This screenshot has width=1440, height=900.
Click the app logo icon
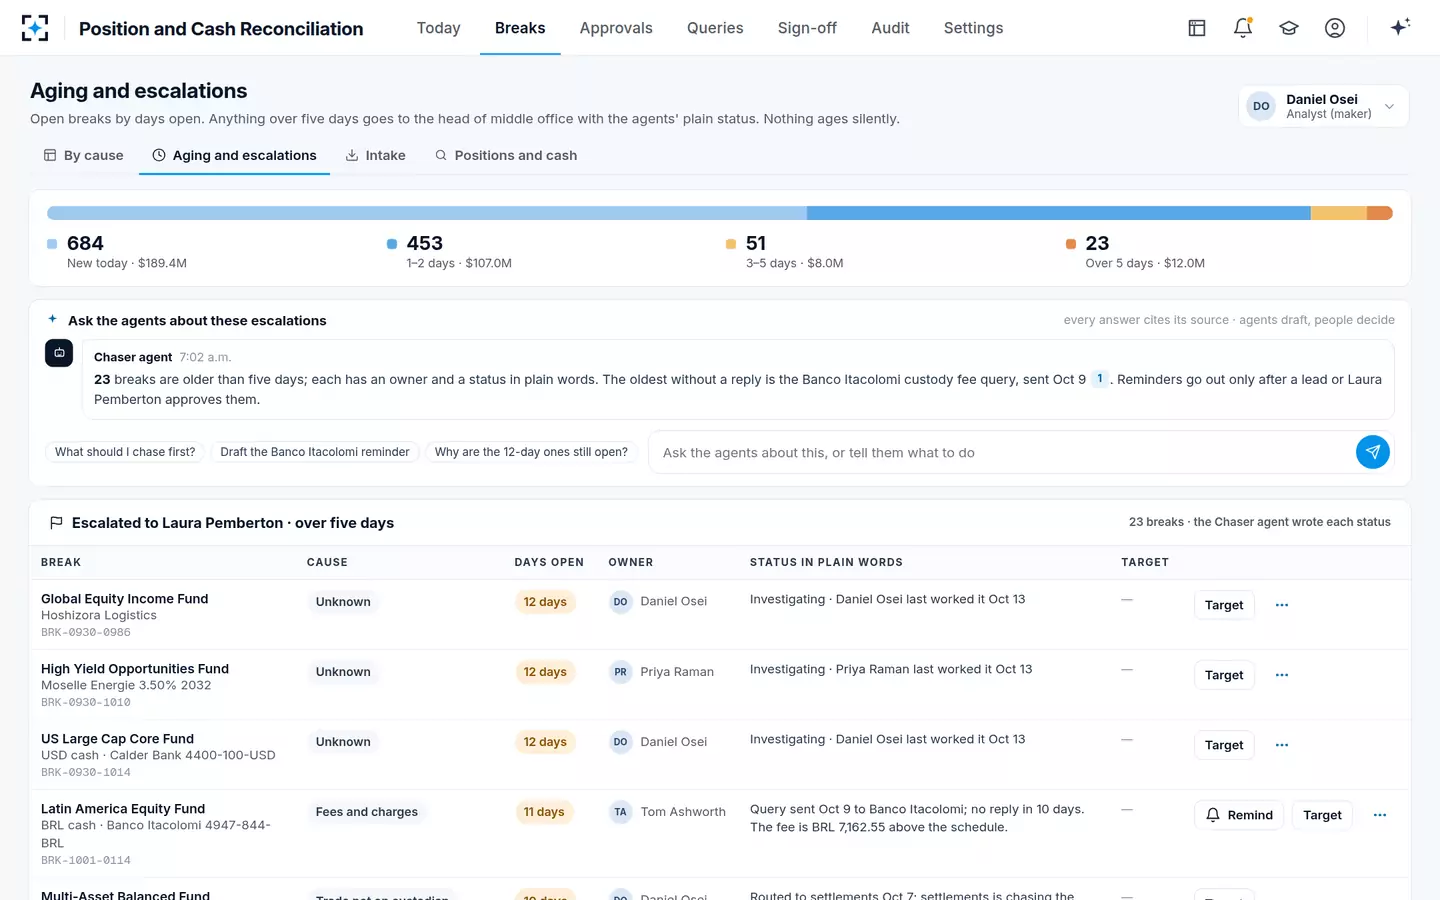click(x=35, y=28)
